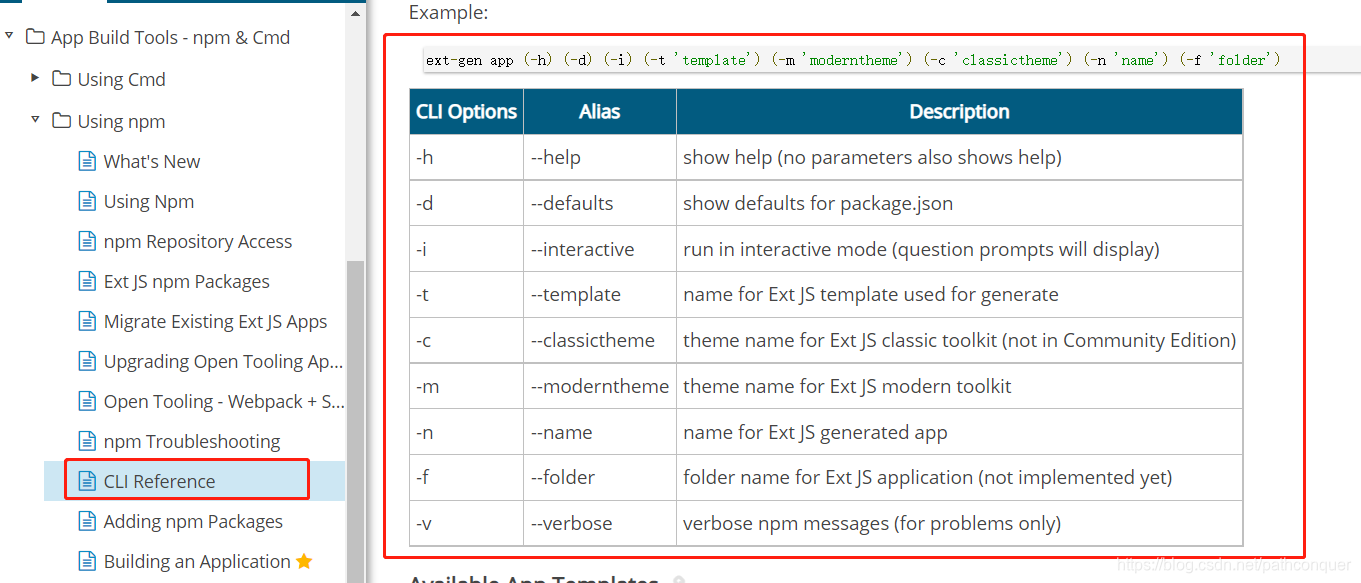Open the What's New page
Screen dimensions: 1361x583
pos(152,161)
